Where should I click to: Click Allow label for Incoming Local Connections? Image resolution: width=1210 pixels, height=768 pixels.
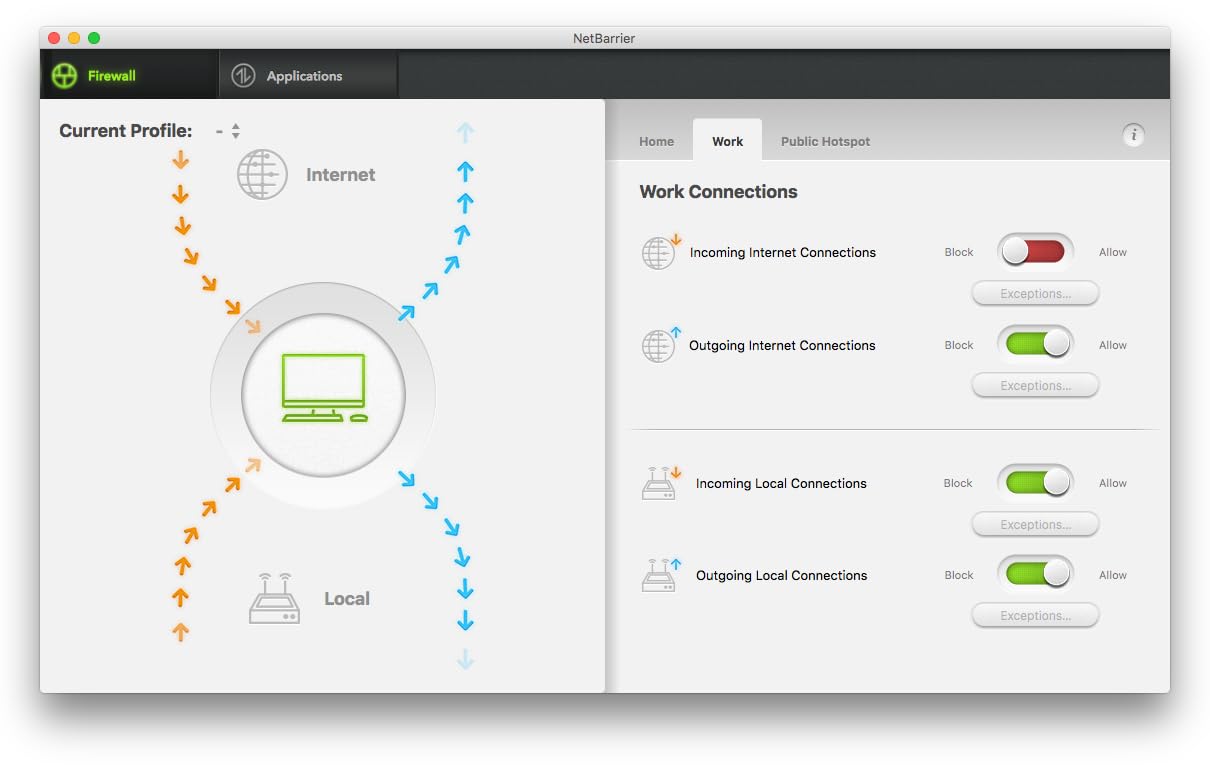[x=1113, y=483]
